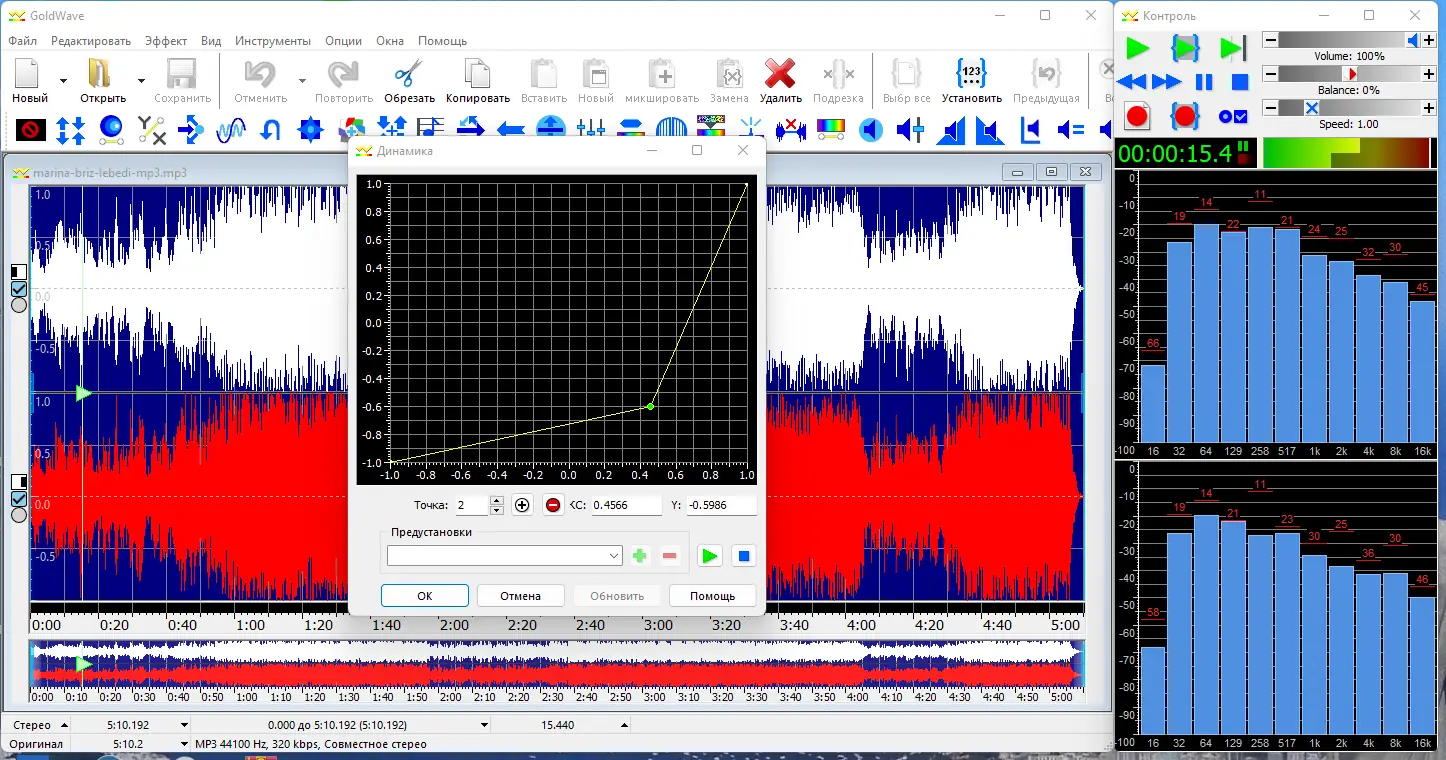Image resolution: width=1446 pixels, height=760 pixels.
Task: Open the Эффект menu
Action: point(165,41)
